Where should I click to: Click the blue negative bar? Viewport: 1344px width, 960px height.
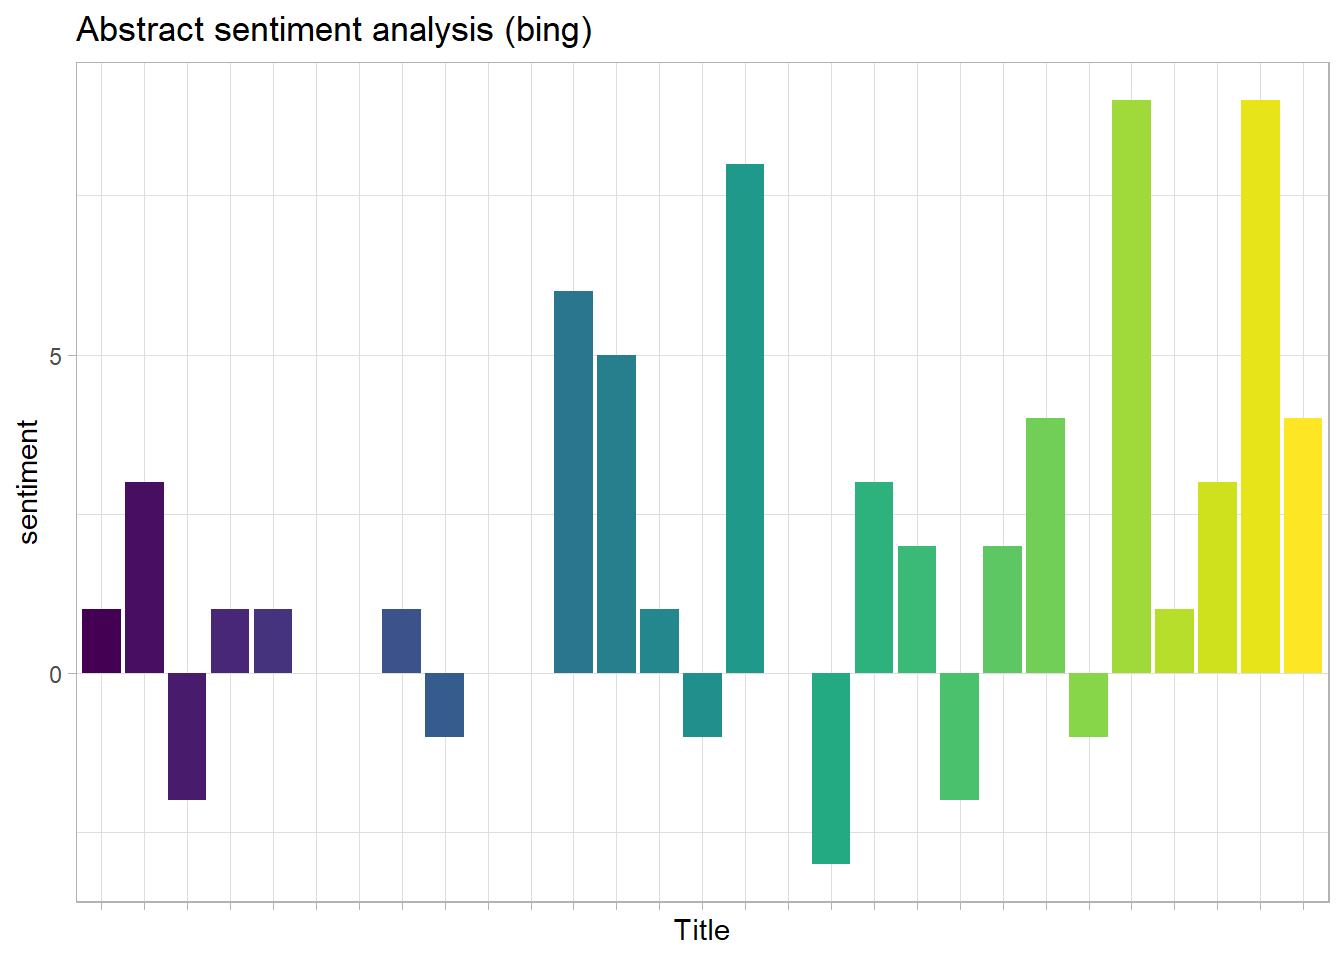coord(444,705)
